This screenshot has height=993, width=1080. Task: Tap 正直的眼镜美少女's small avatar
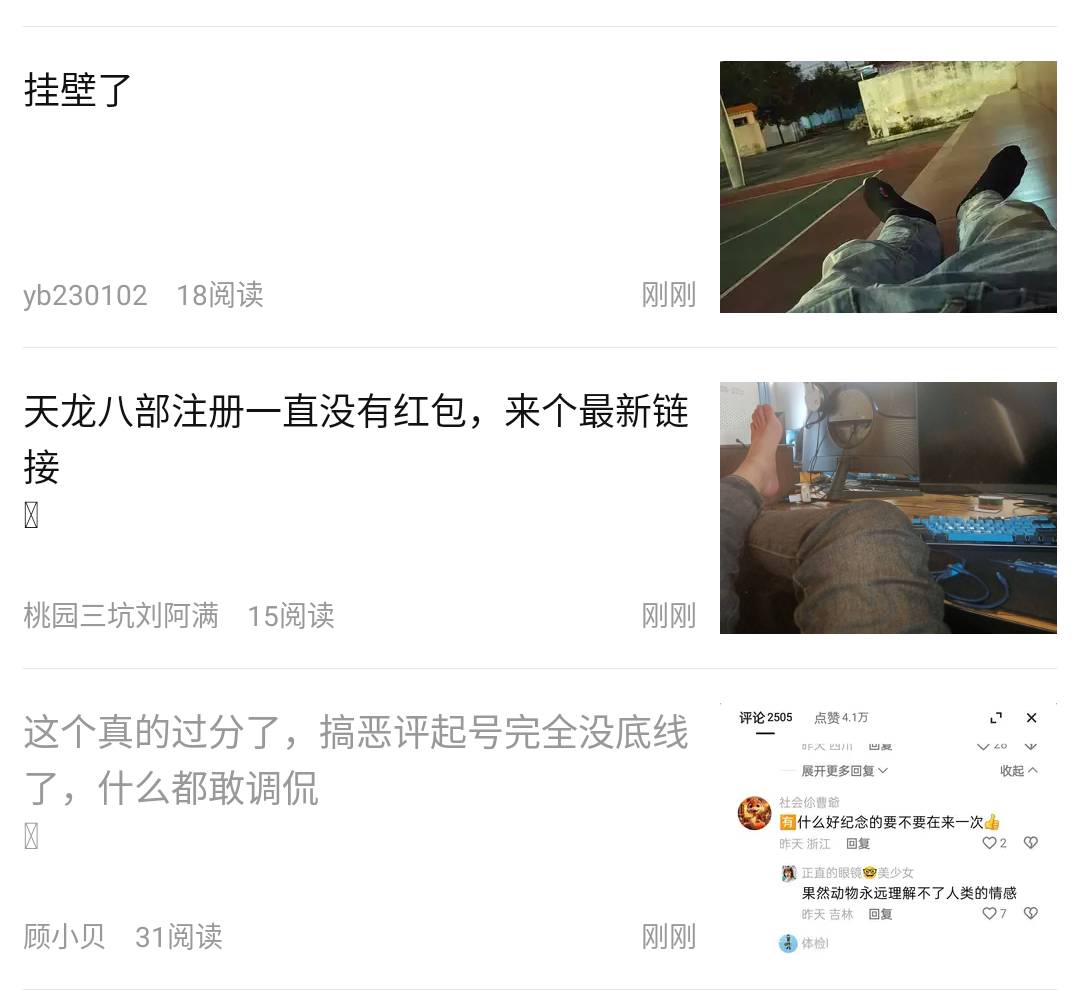tap(789, 873)
